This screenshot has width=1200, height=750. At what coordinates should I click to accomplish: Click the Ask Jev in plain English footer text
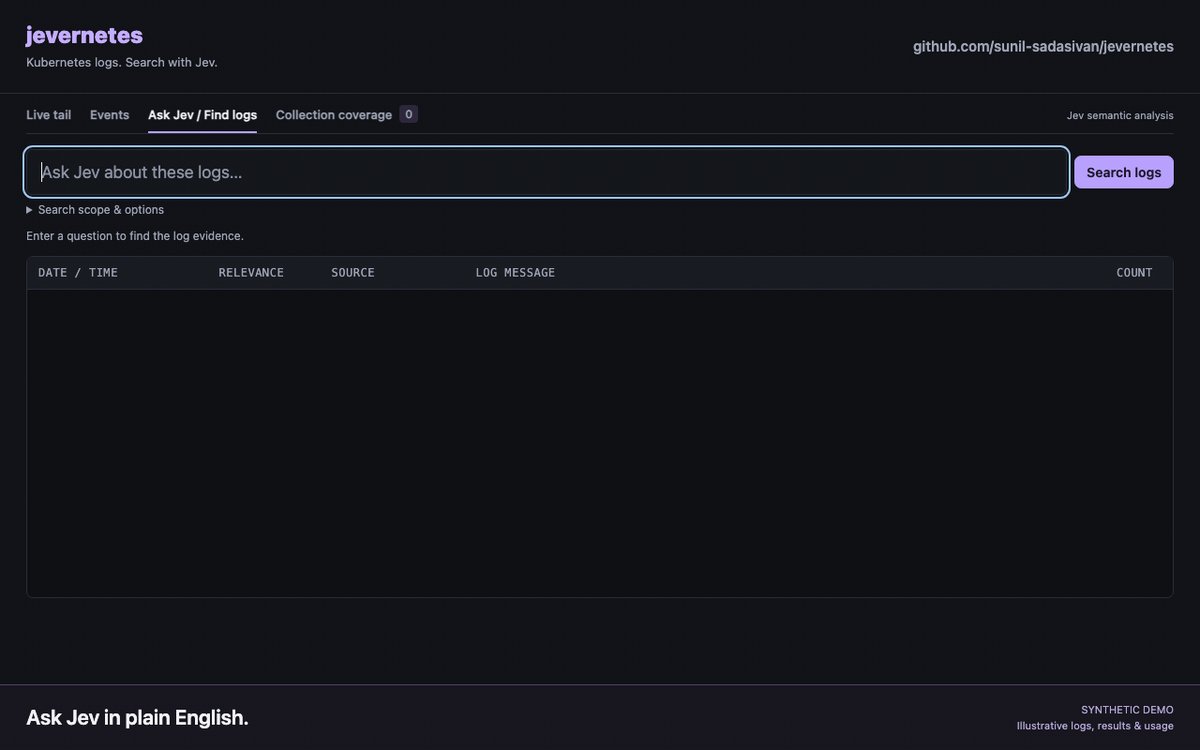[137, 718]
